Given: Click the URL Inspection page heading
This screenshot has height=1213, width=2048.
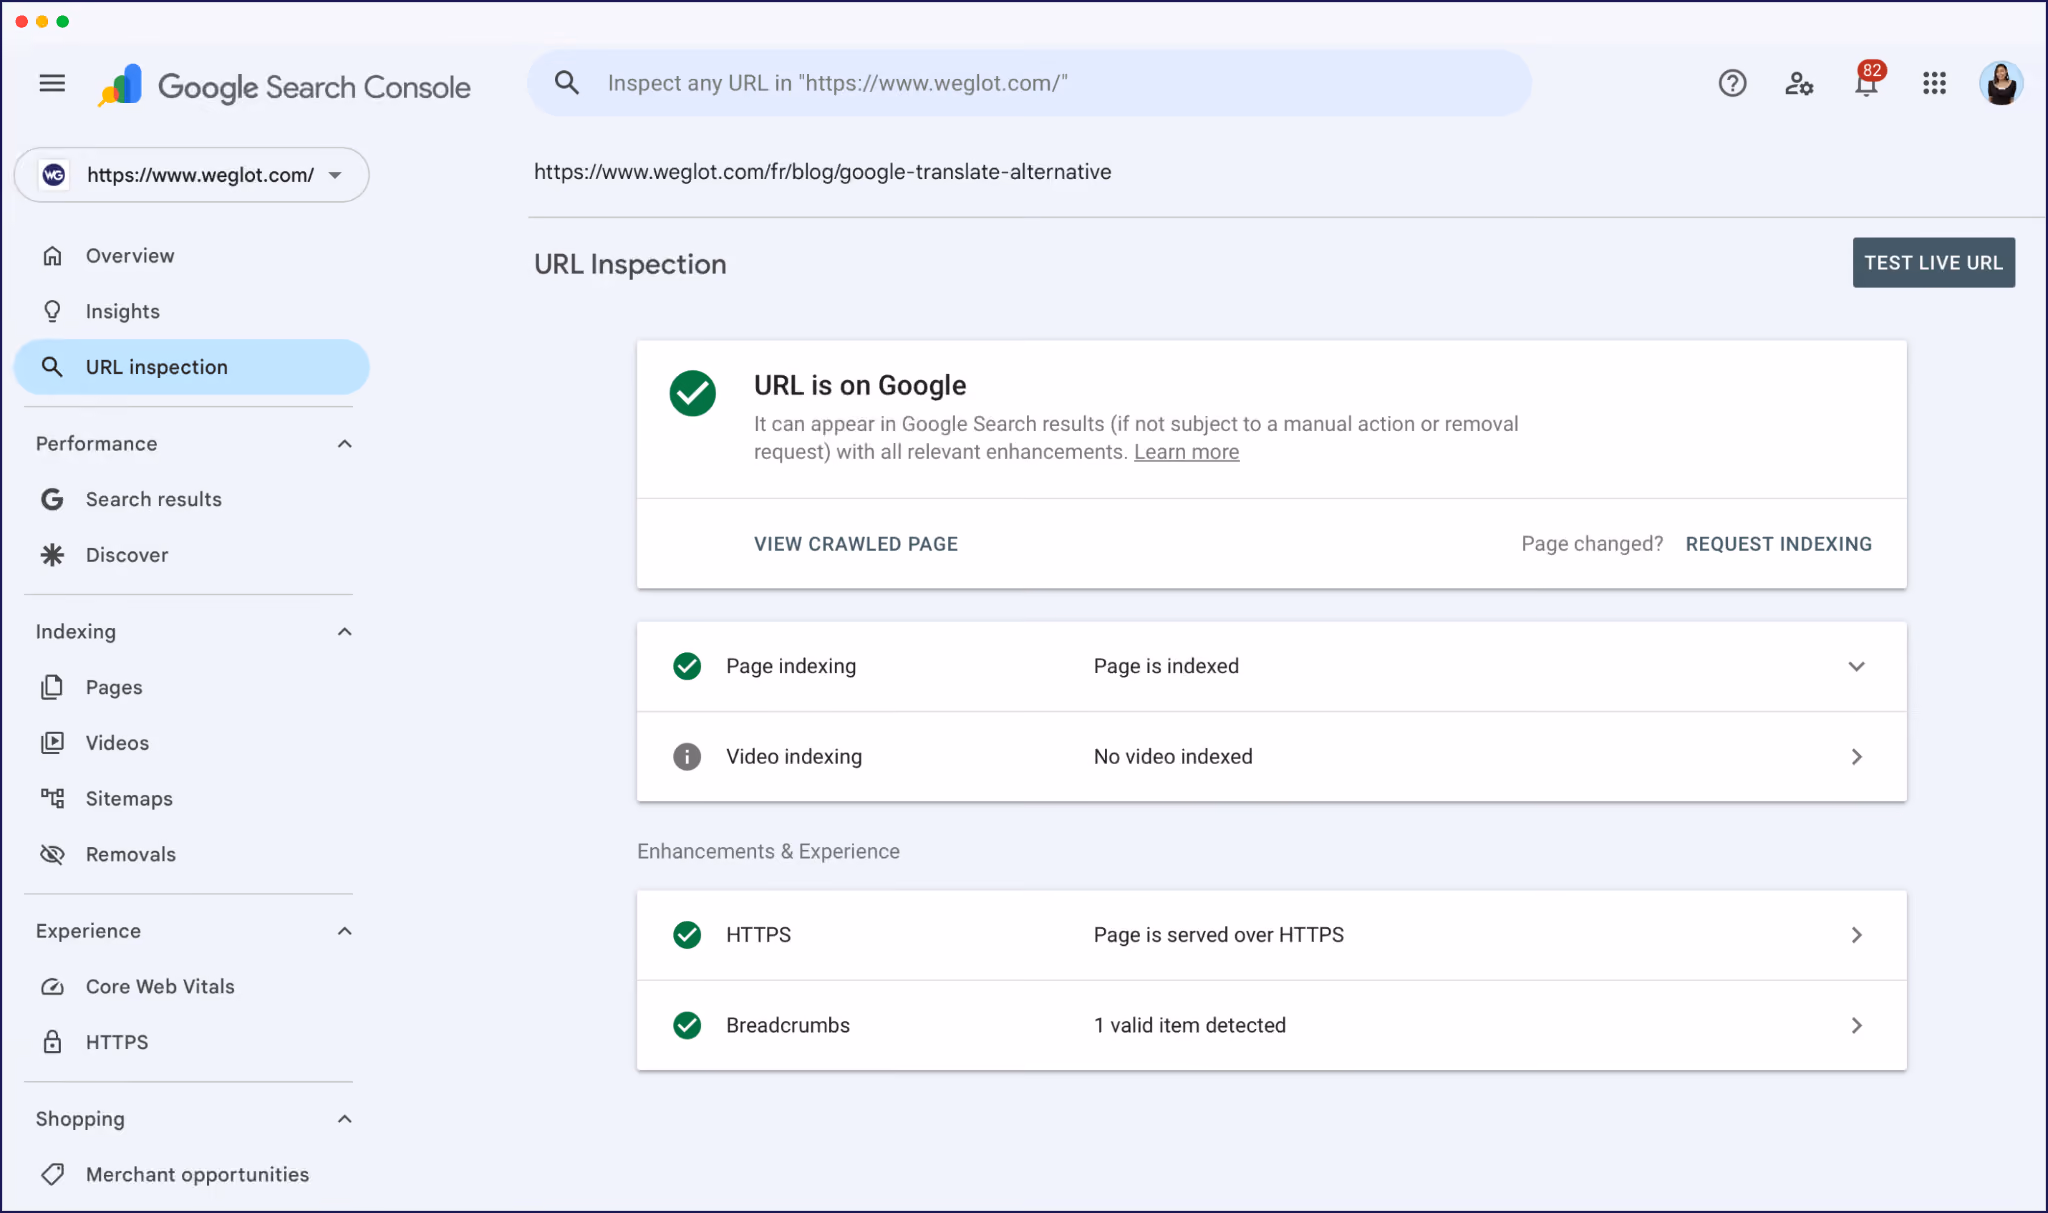Looking at the screenshot, I should tap(630, 264).
